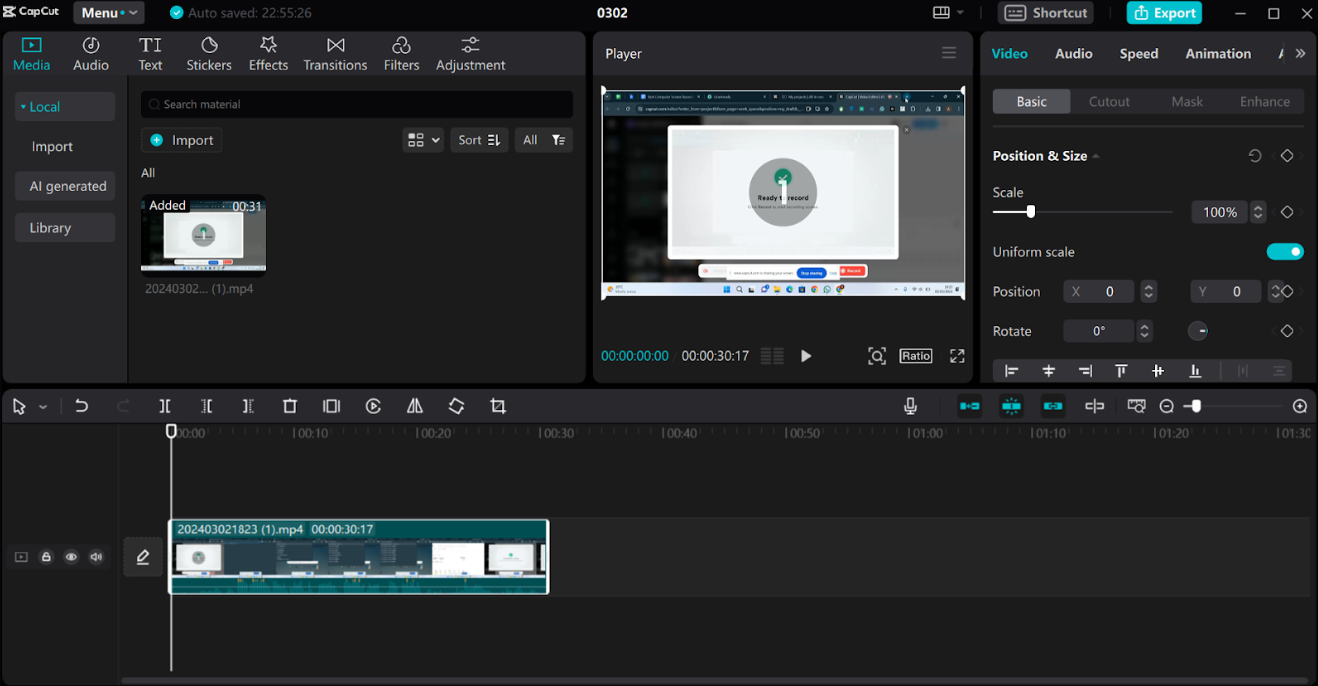Image resolution: width=1318 pixels, height=686 pixels.
Task: Toggle clip linkage
Action: click(1053, 406)
